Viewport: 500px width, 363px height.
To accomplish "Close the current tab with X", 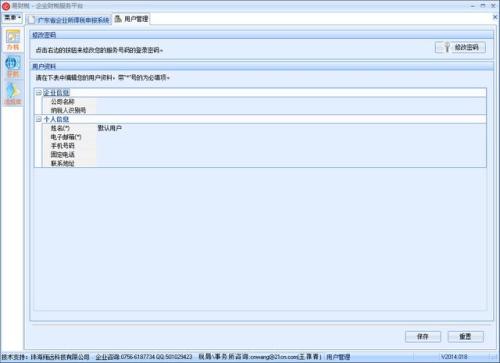I will tap(495, 17).
